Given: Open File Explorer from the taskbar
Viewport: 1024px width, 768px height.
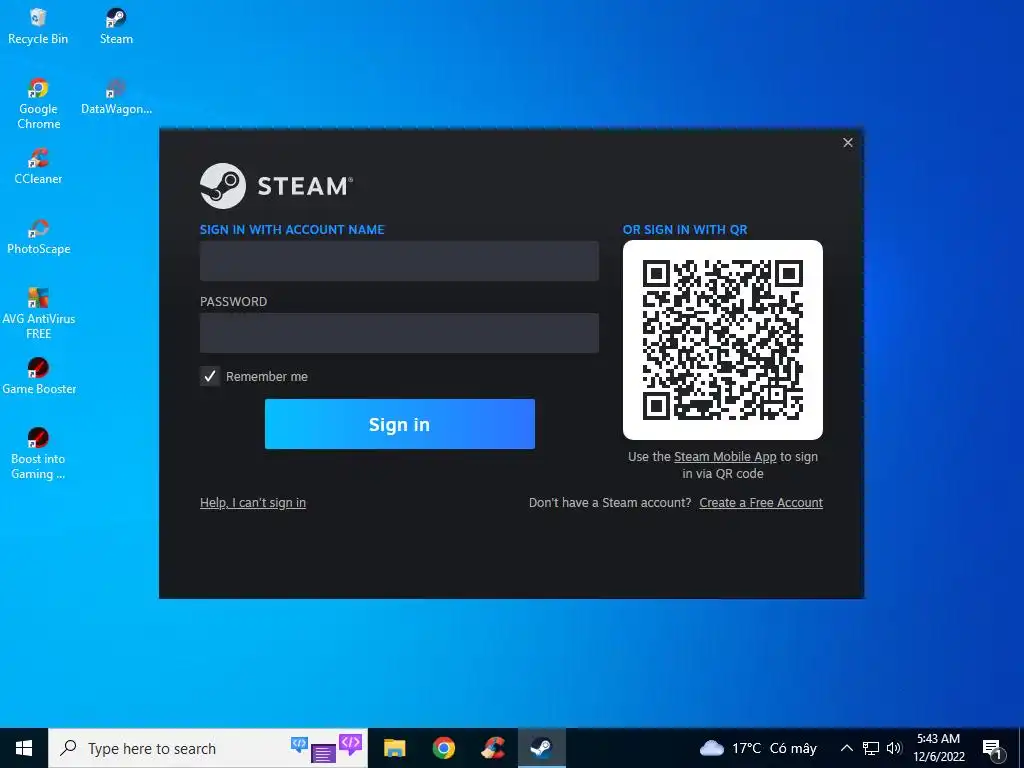Looking at the screenshot, I should click(394, 748).
